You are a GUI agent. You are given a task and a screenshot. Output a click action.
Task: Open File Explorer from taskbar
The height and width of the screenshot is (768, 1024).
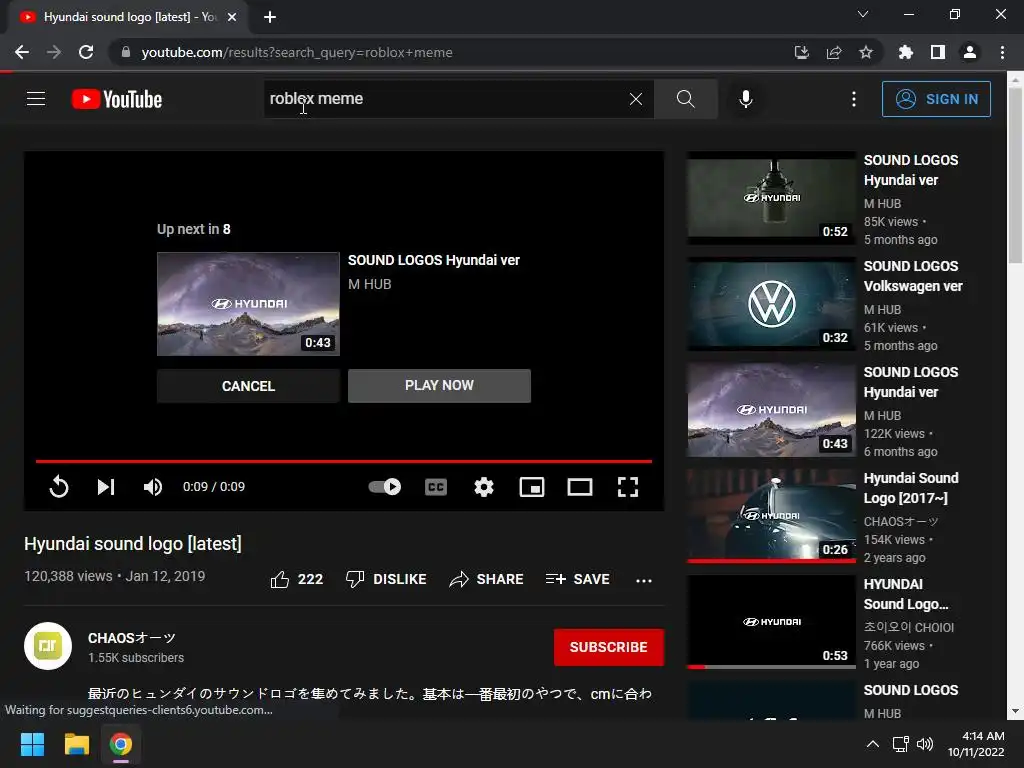pyautogui.click(x=76, y=744)
